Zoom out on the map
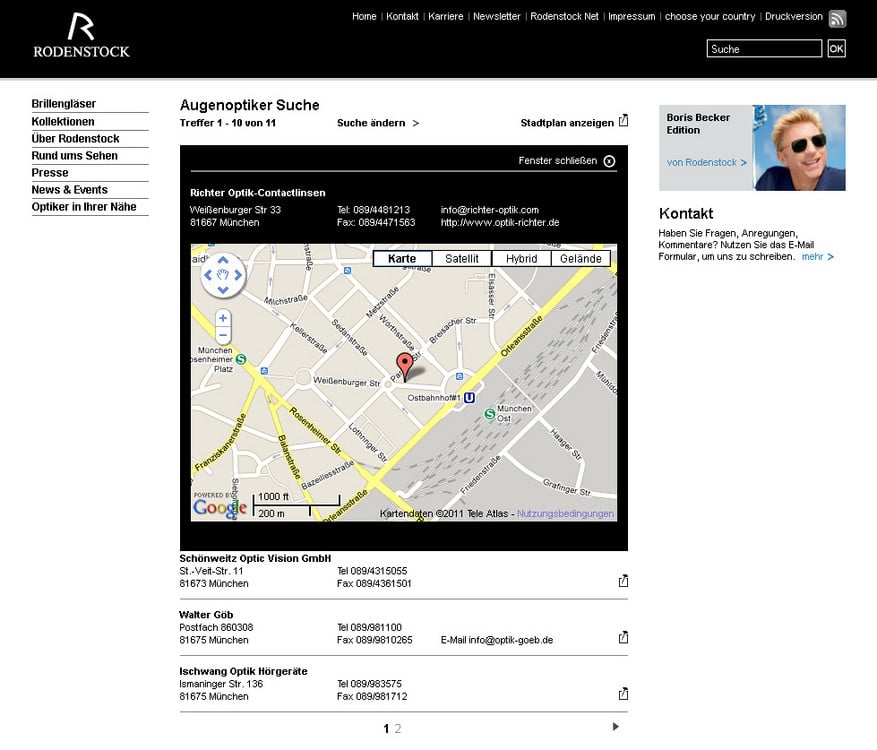Screen dimensions: 877x750 (x=223, y=335)
